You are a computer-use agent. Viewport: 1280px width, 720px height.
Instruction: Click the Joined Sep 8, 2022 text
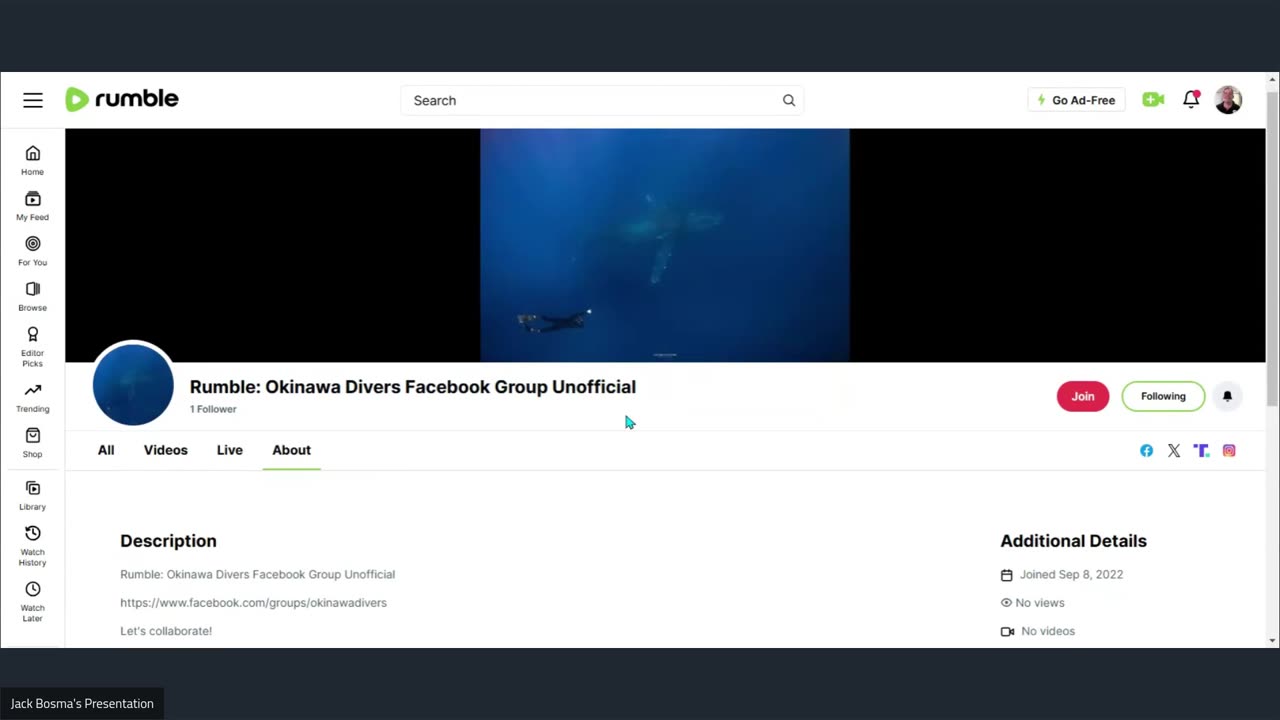pyautogui.click(x=1071, y=575)
